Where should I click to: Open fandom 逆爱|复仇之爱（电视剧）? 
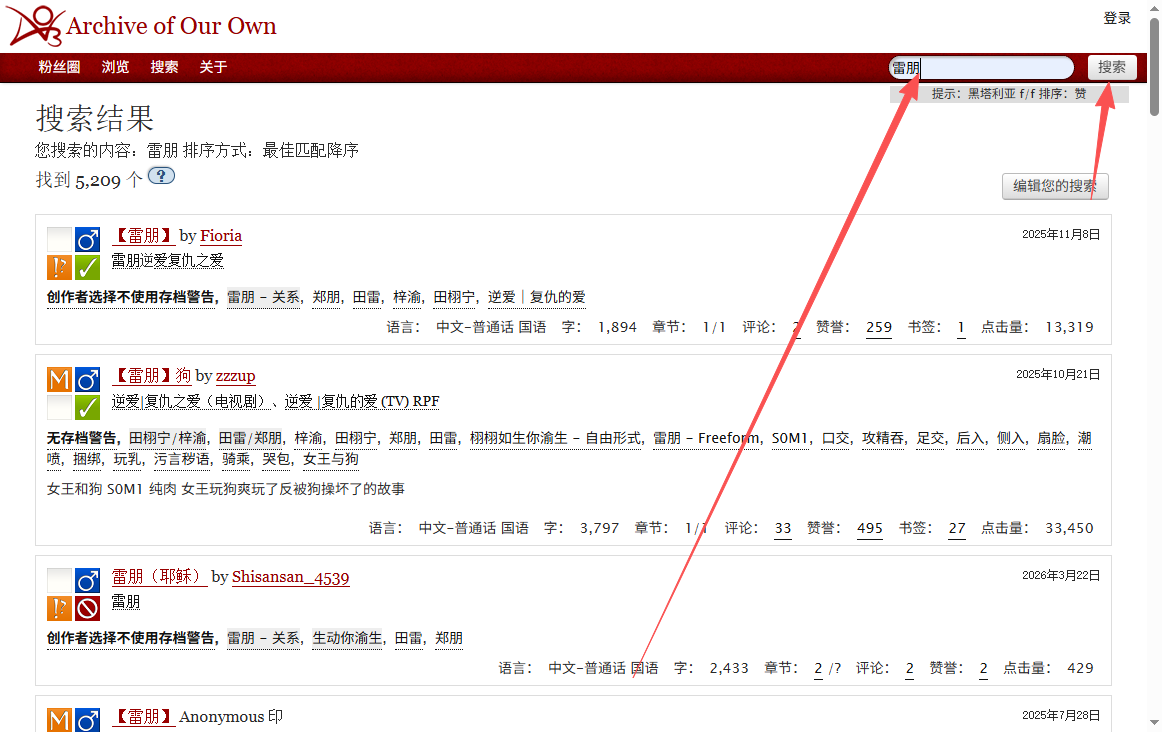192,401
